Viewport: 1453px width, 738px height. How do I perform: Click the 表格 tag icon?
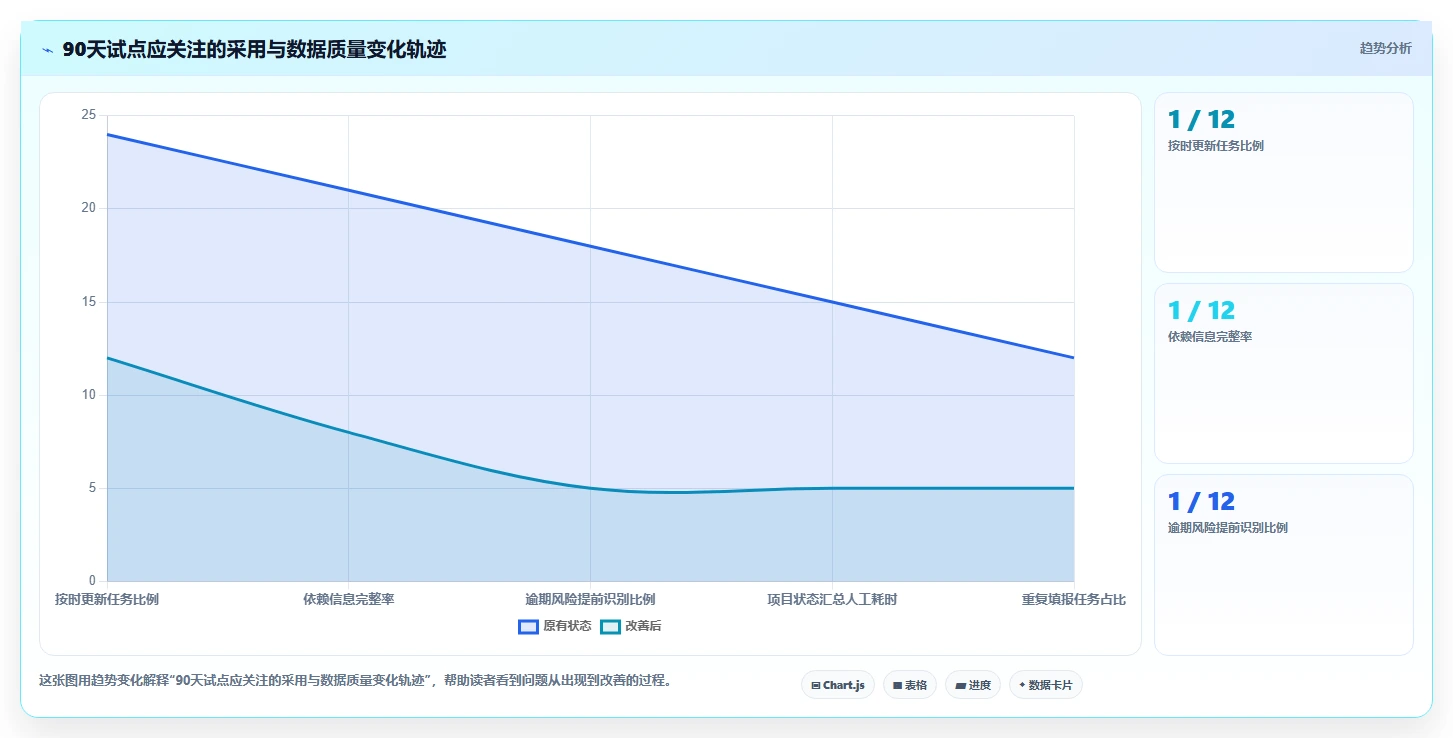(x=897, y=686)
